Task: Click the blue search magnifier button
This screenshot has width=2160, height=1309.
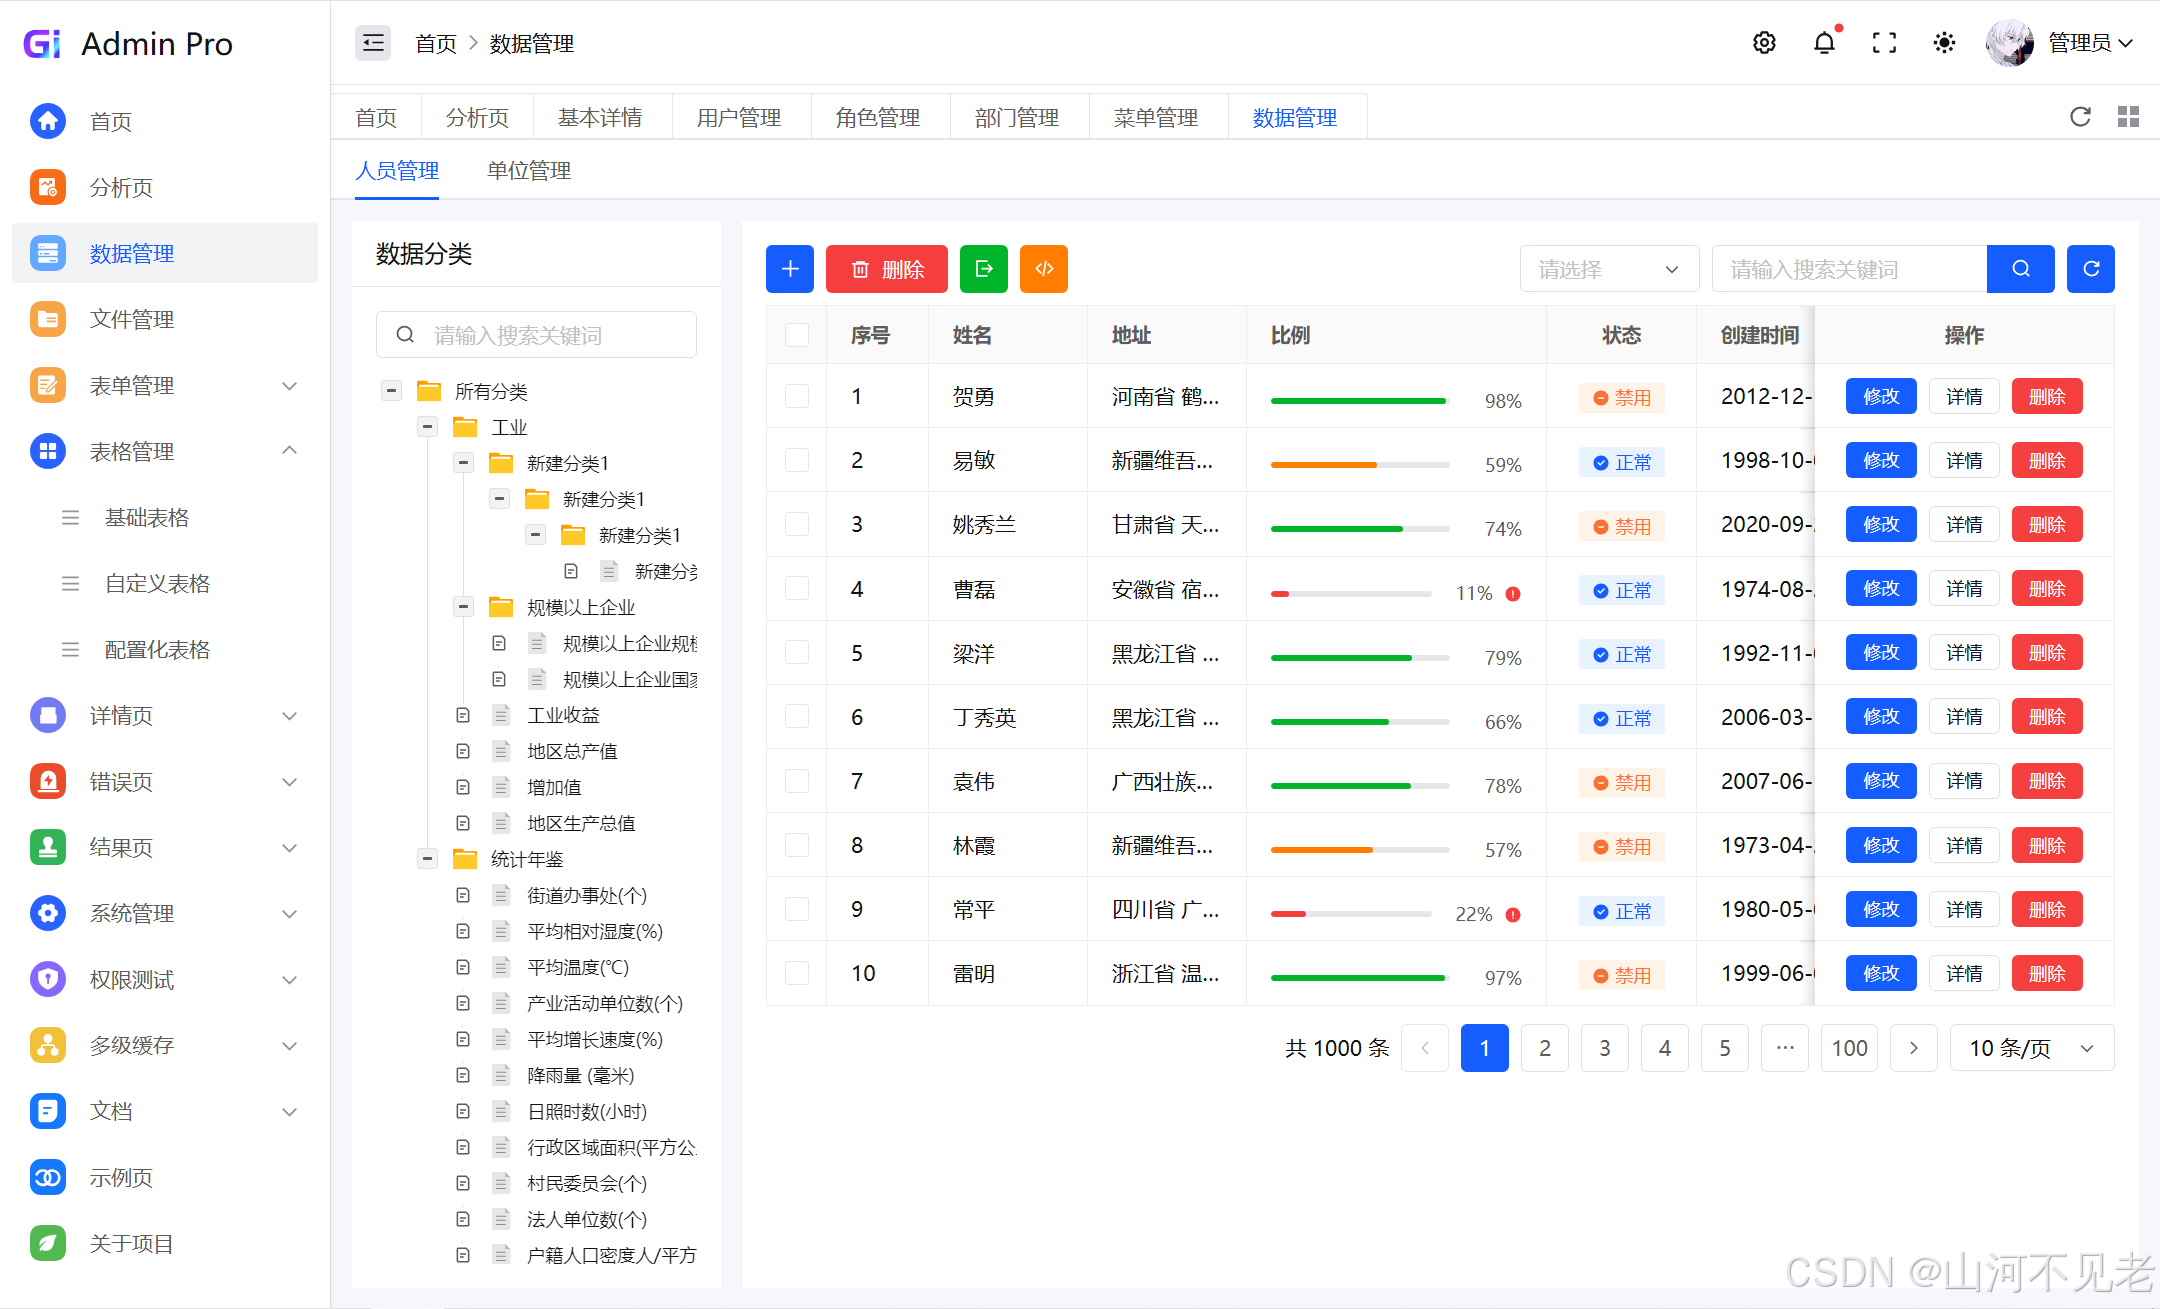Action: [2020, 269]
